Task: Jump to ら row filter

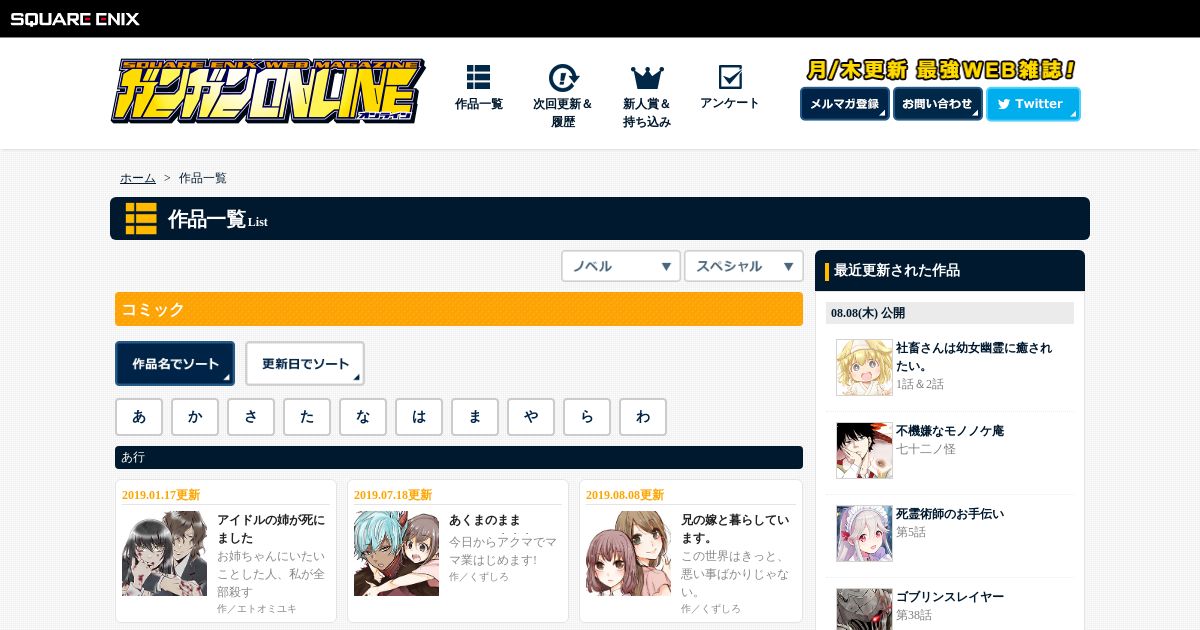Action: [x=587, y=417]
